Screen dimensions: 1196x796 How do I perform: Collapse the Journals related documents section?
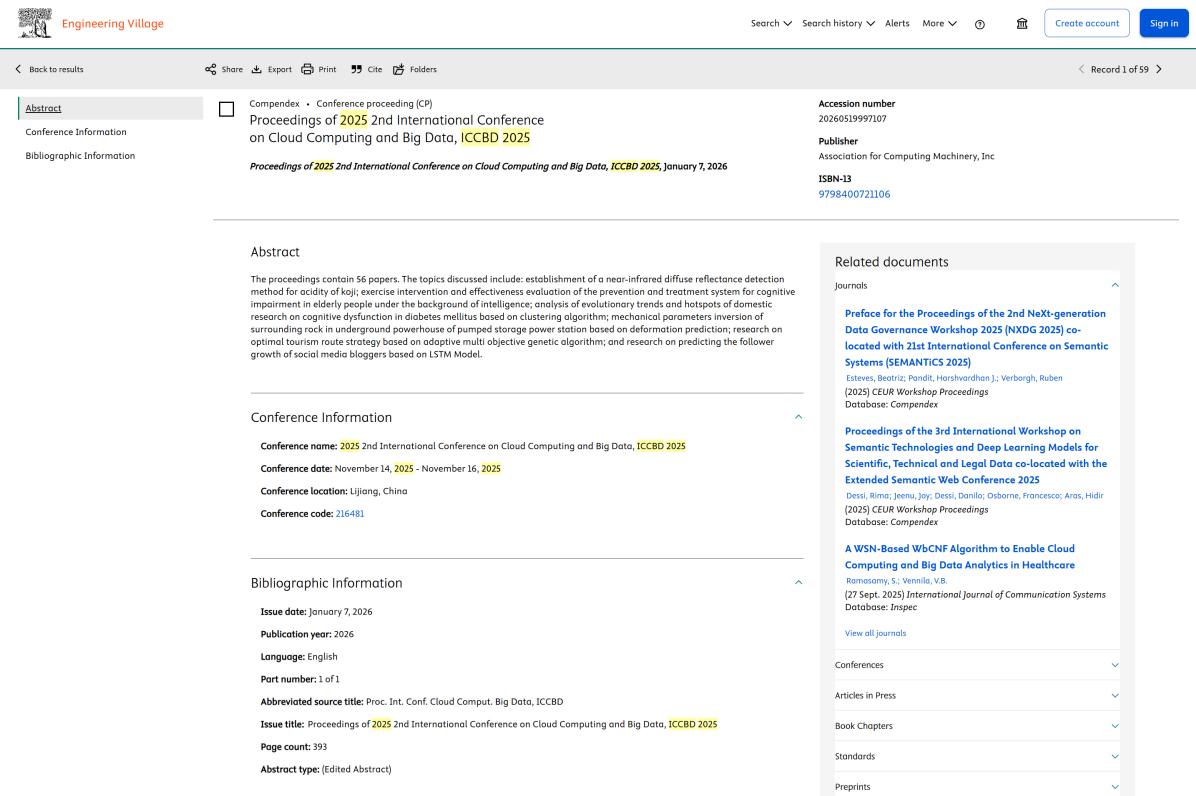tap(1115, 285)
